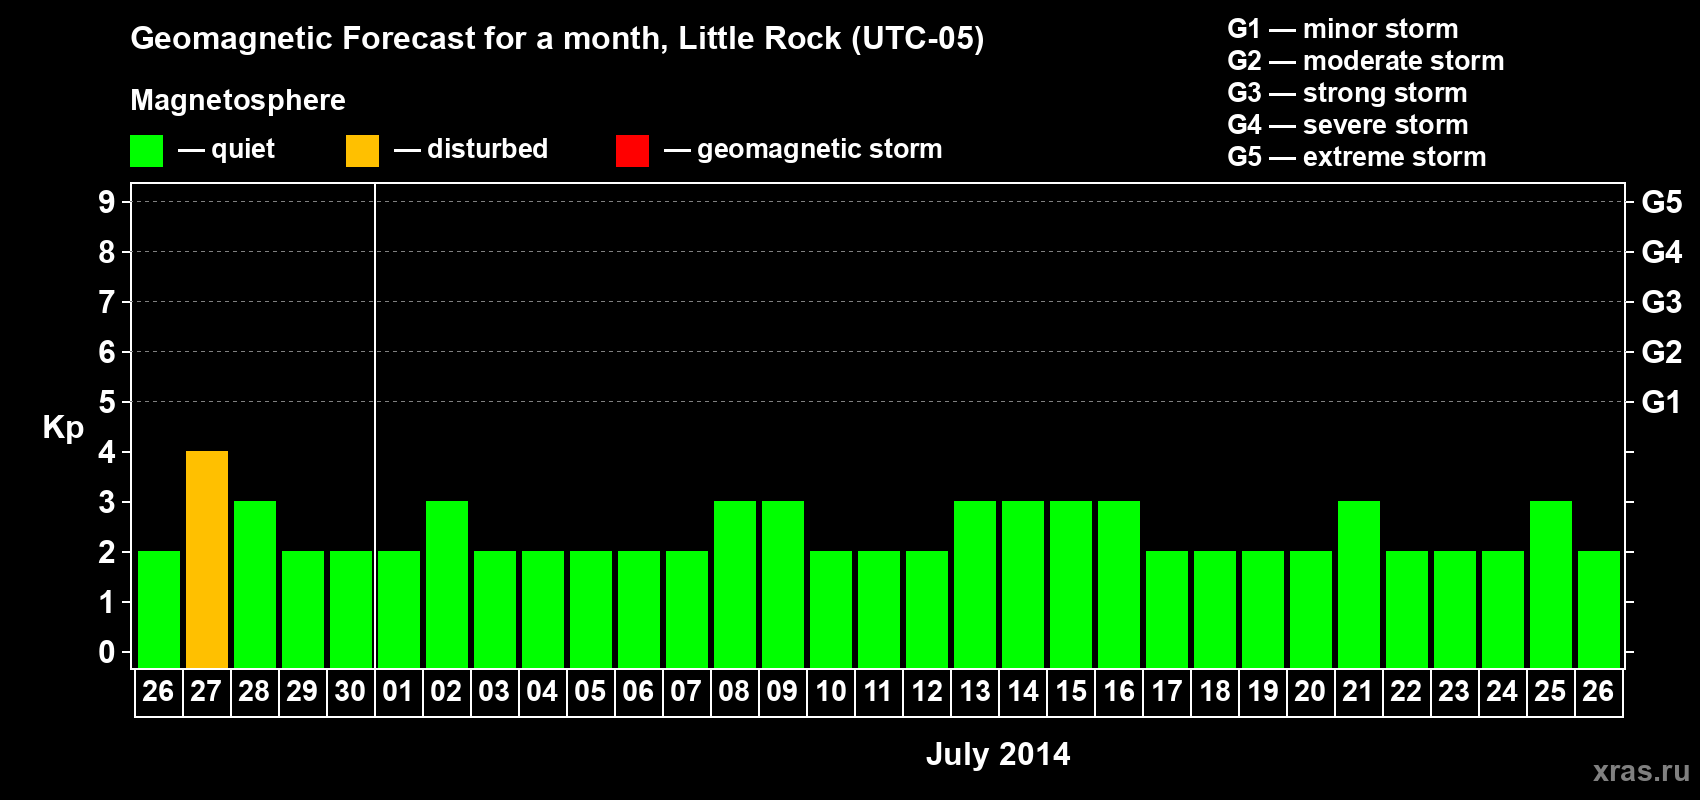Select the green bar above date 09
Viewport: 1700px width, 800px height.
pyautogui.click(x=783, y=584)
